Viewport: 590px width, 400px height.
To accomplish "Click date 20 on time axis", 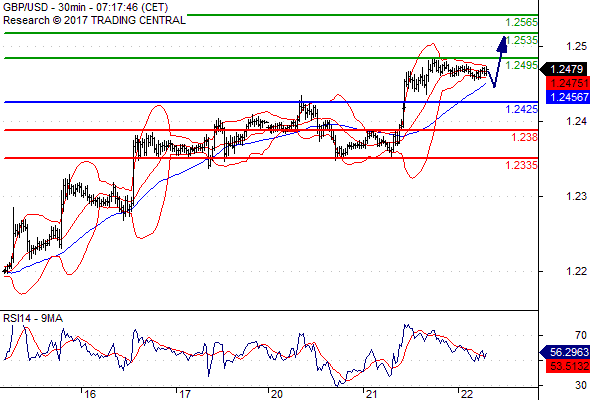I will point(277,394).
